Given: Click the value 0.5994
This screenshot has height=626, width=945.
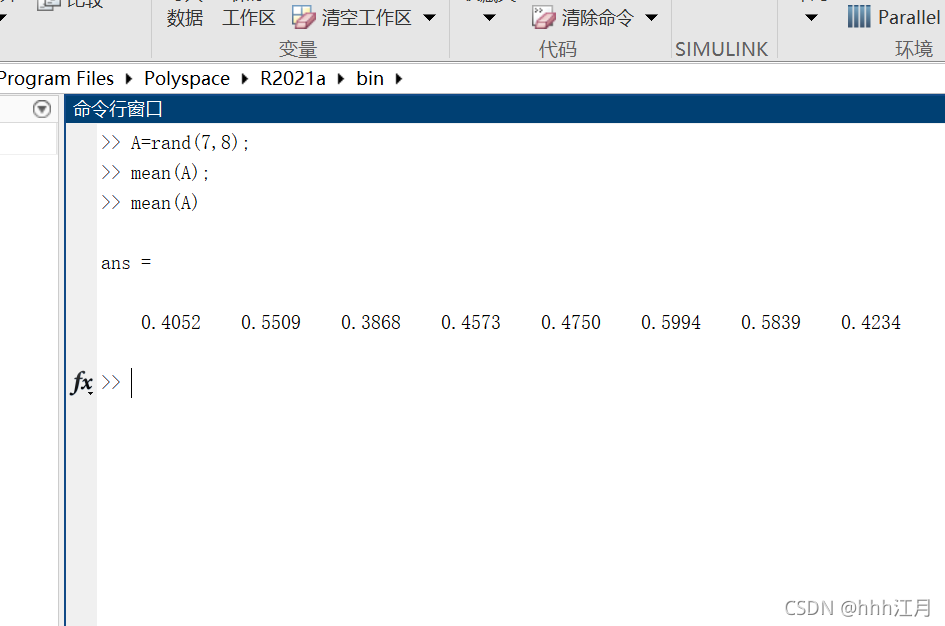Looking at the screenshot, I should (671, 322).
